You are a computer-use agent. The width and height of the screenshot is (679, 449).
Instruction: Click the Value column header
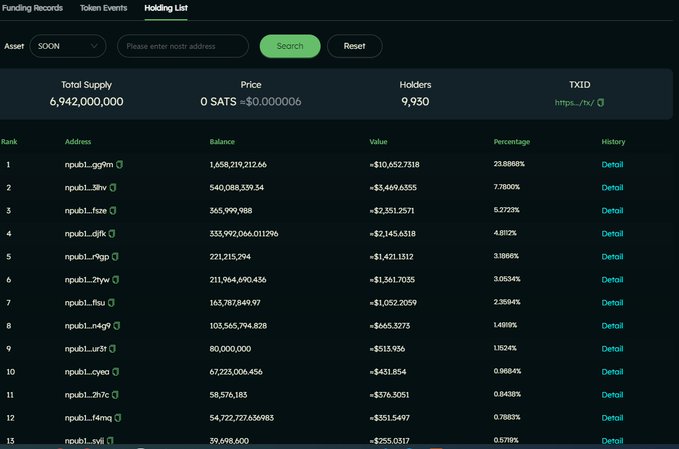tap(378, 142)
